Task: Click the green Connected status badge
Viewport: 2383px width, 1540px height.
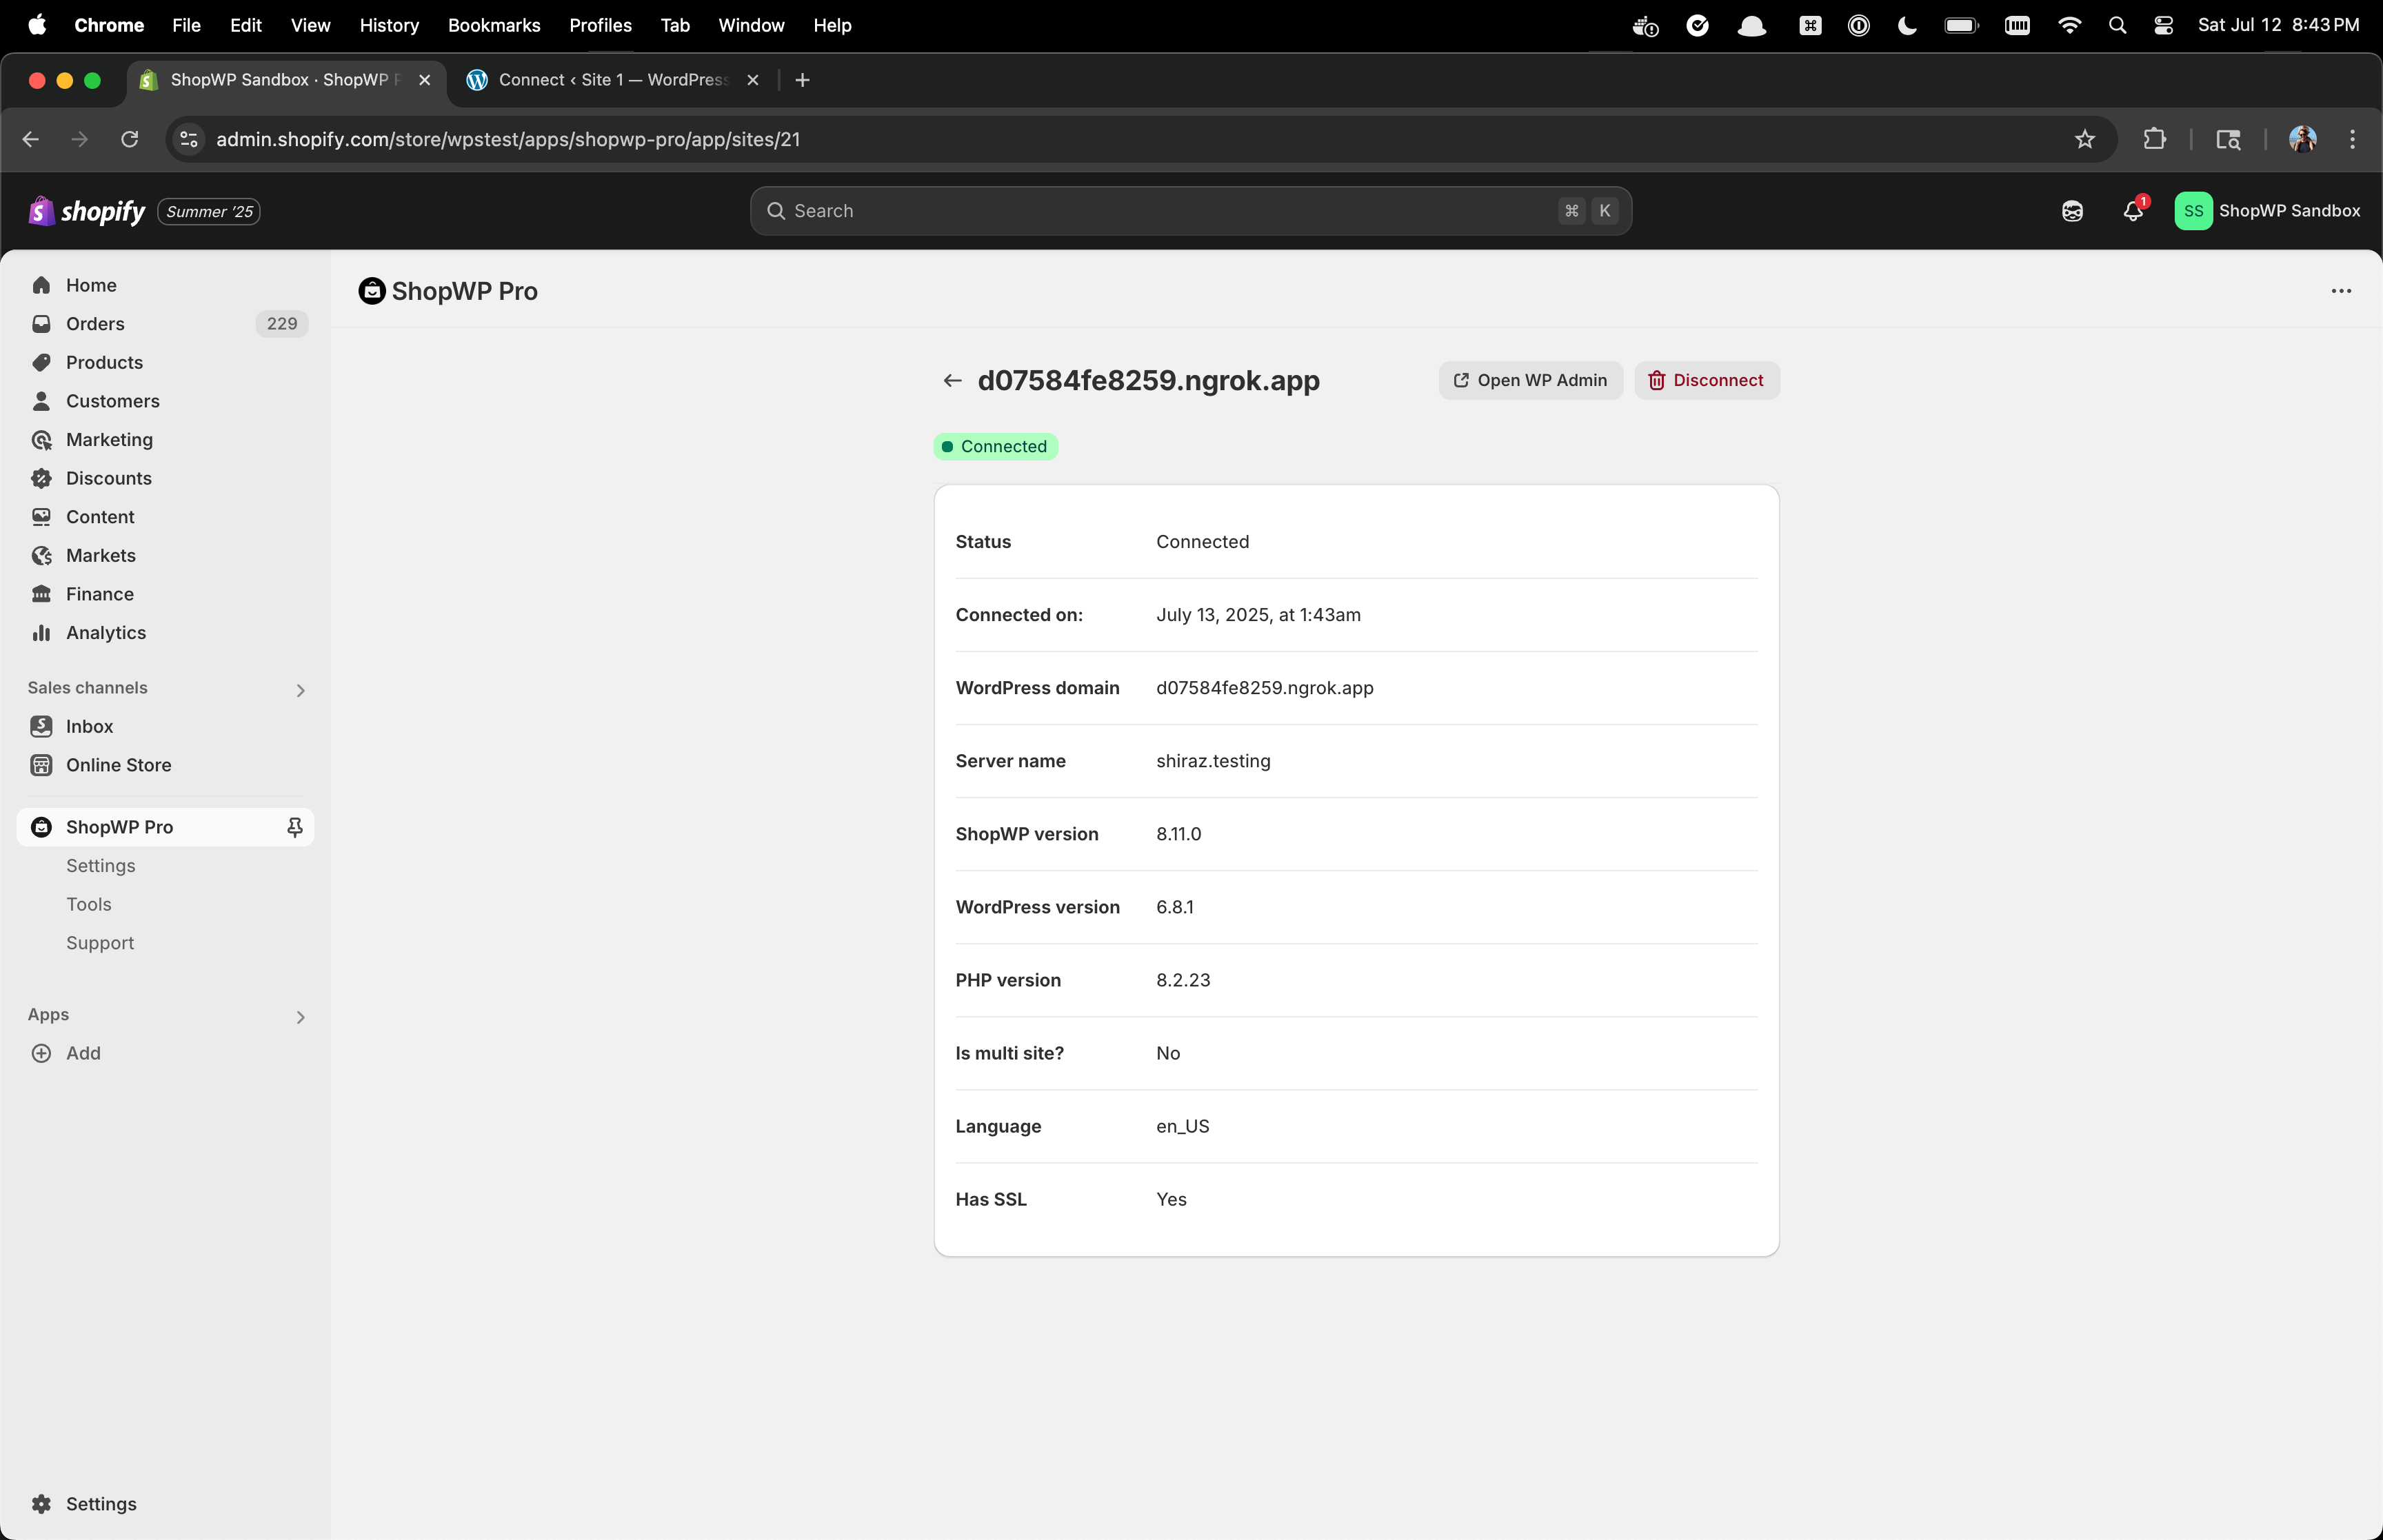Action: (996, 447)
